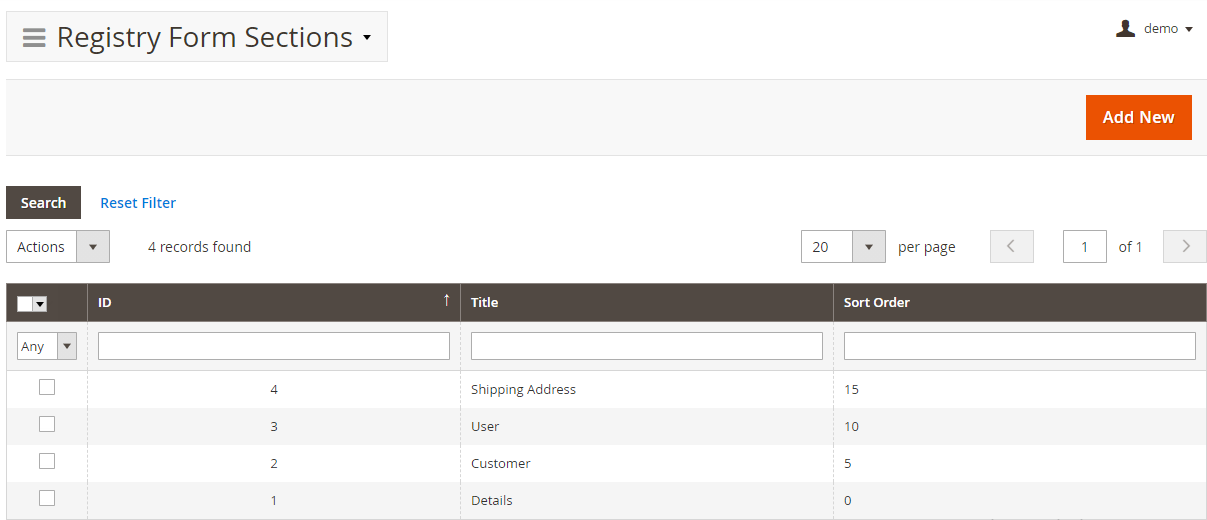Focus the Title filter input field
Viewport: 1207px width, 520px height.
[x=646, y=346]
